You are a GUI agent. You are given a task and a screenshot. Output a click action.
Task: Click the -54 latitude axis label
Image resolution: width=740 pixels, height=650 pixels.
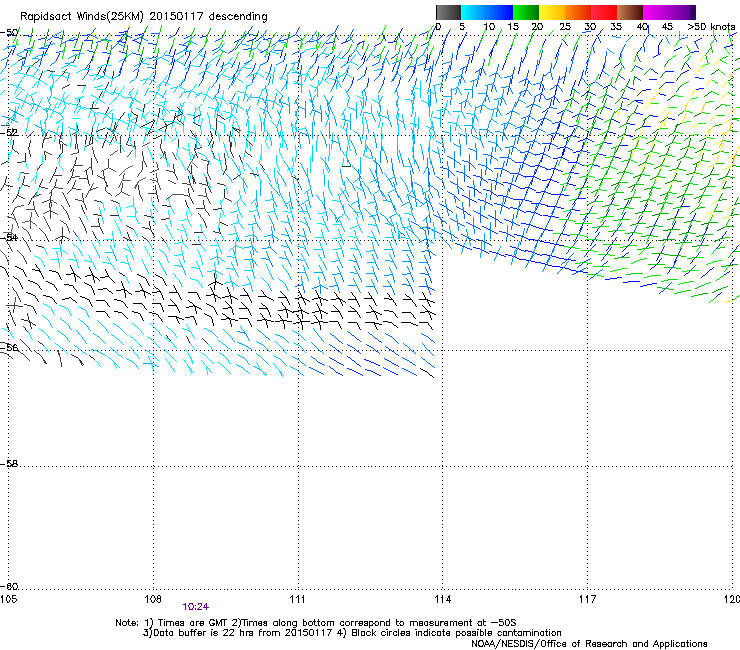(9, 237)
